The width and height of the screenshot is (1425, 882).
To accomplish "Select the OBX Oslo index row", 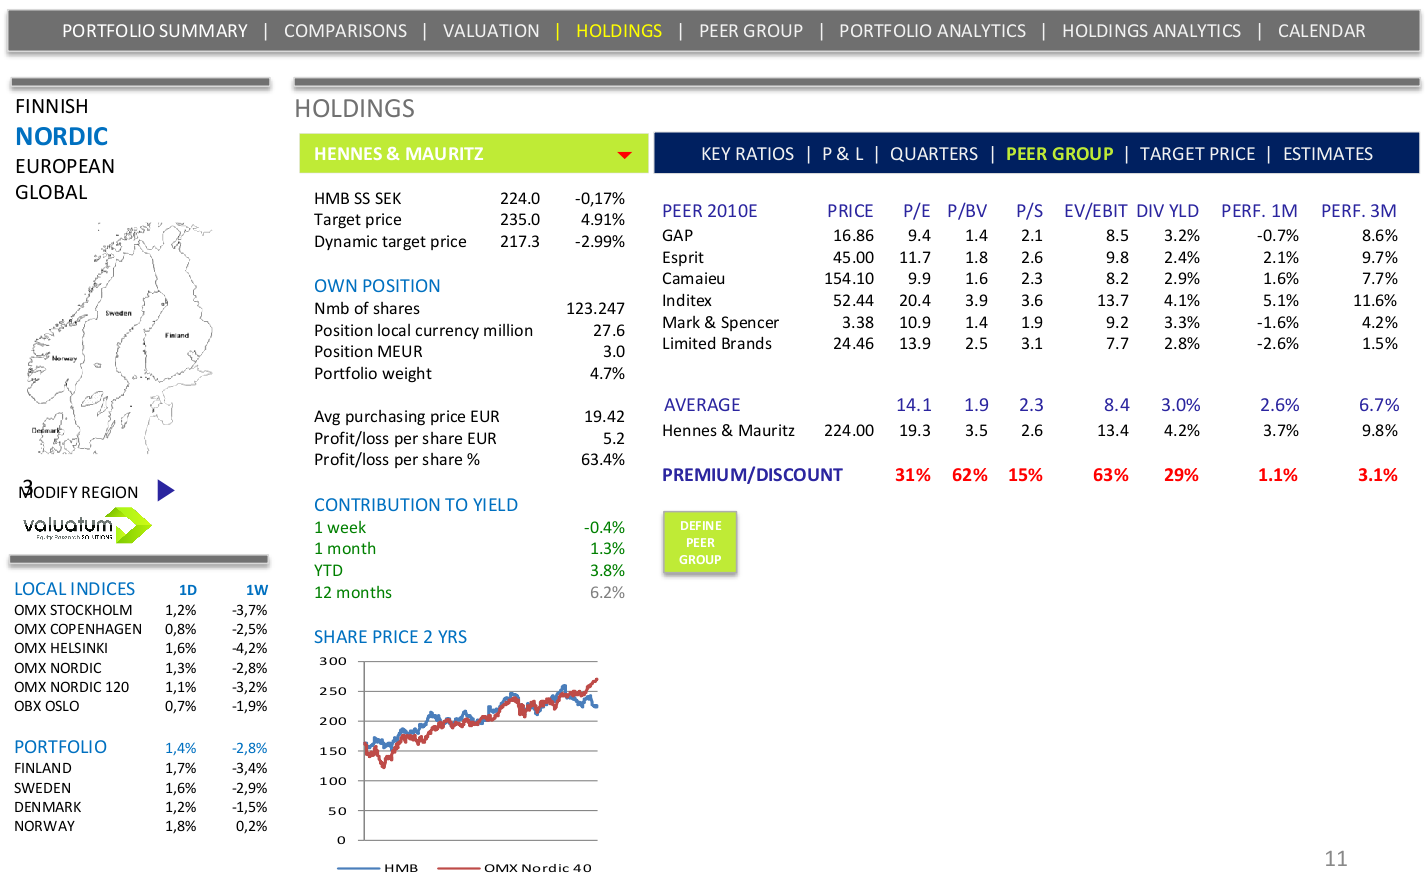I will coord(141,706).
